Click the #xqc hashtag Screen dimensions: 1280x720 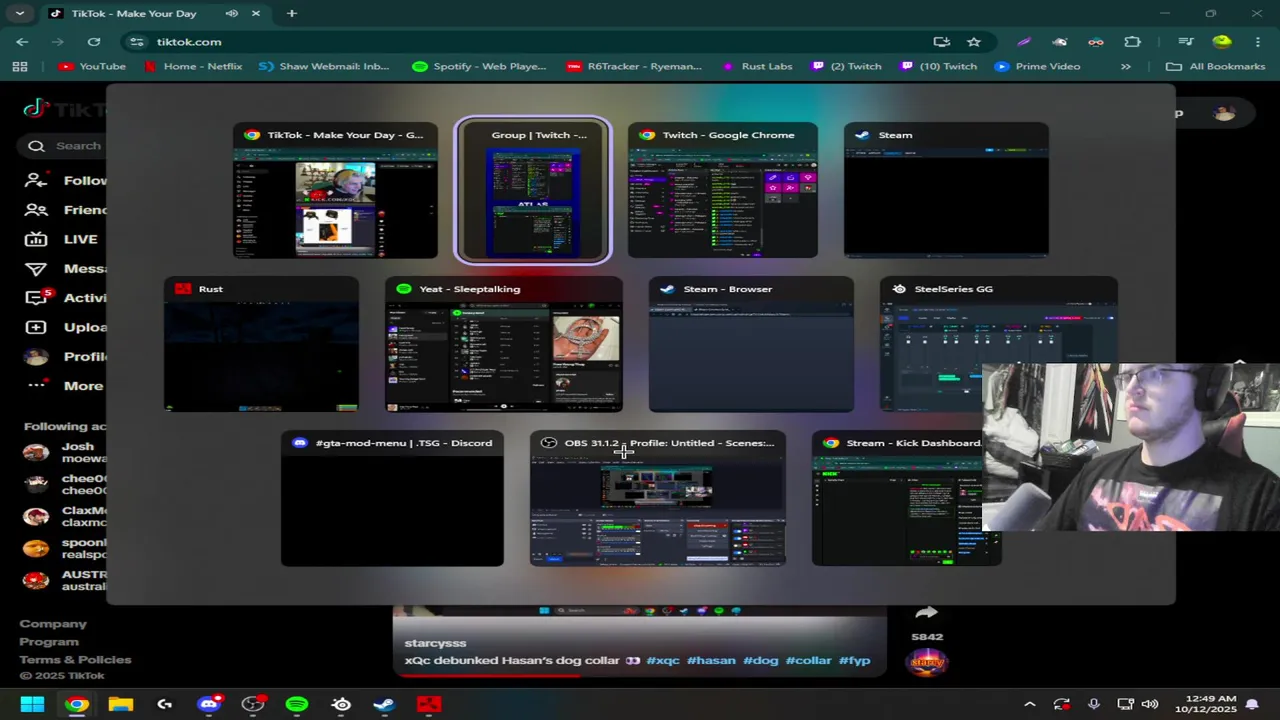click(x=663, y=661)
